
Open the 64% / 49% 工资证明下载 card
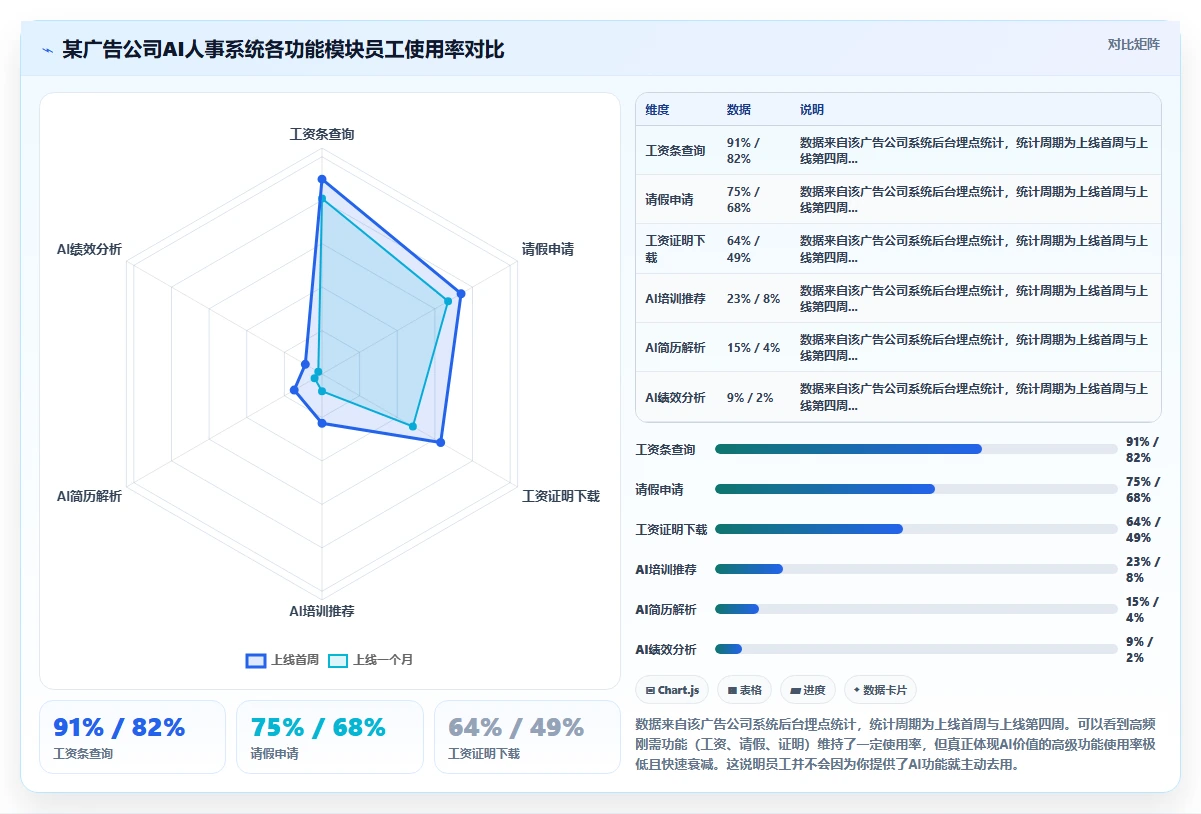(527, 737)
